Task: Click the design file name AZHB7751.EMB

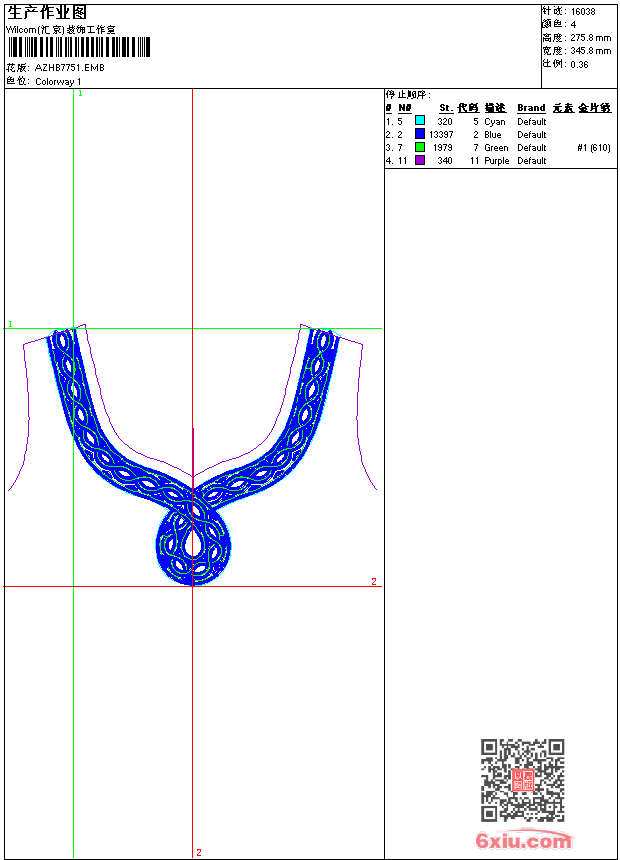Action: point(69,68)
